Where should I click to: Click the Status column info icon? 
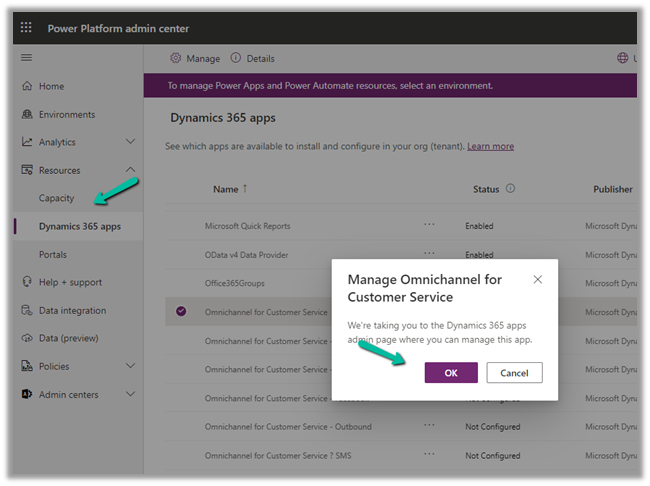coord(510,188)
